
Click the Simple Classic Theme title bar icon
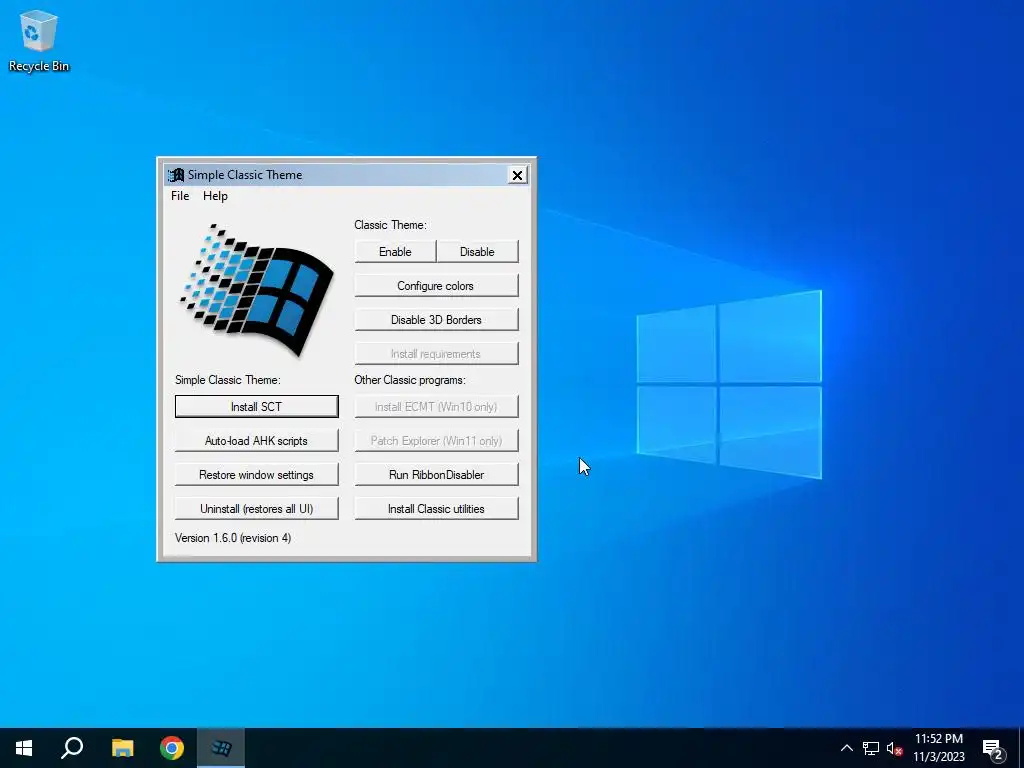click(x=176, y=175)
